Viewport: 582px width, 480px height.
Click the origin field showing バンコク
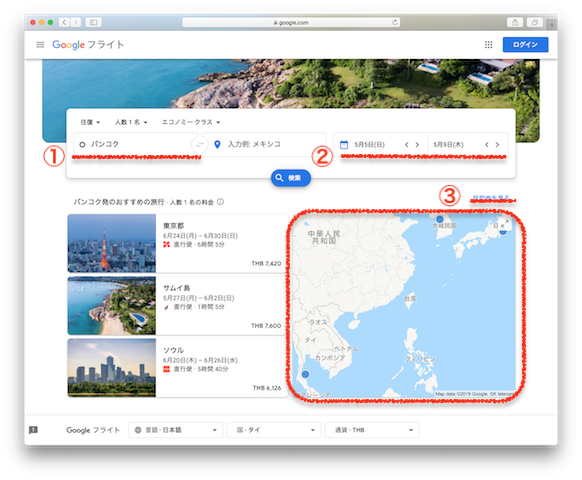click(135, 144)
